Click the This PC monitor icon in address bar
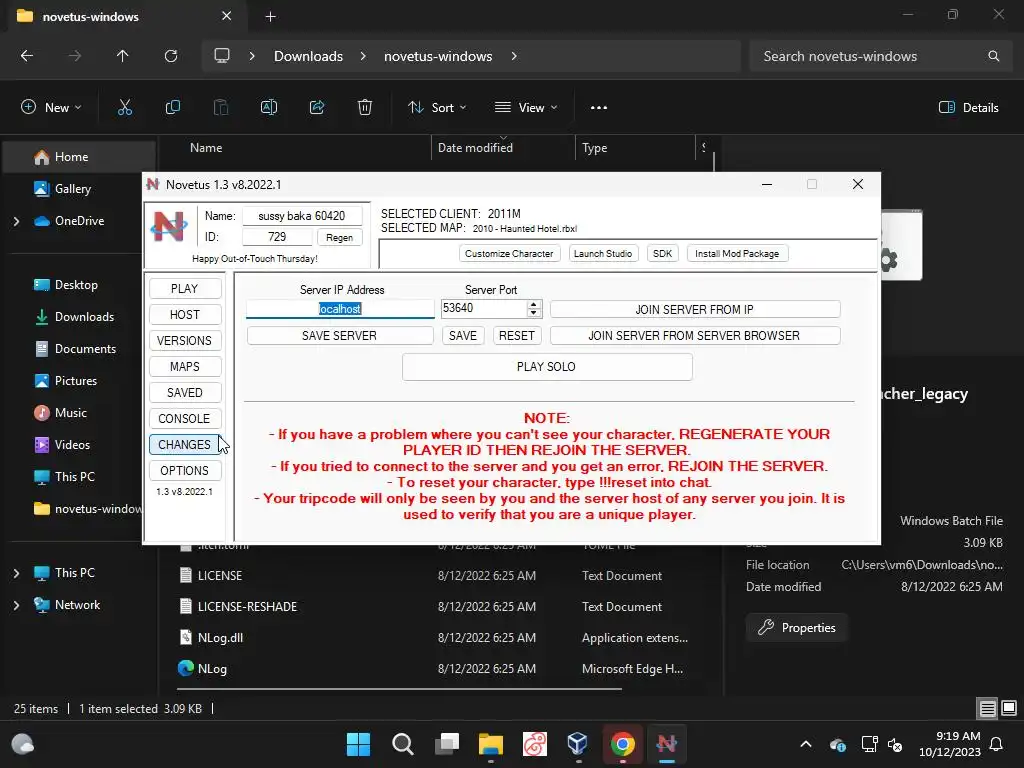 pos(222,56)
